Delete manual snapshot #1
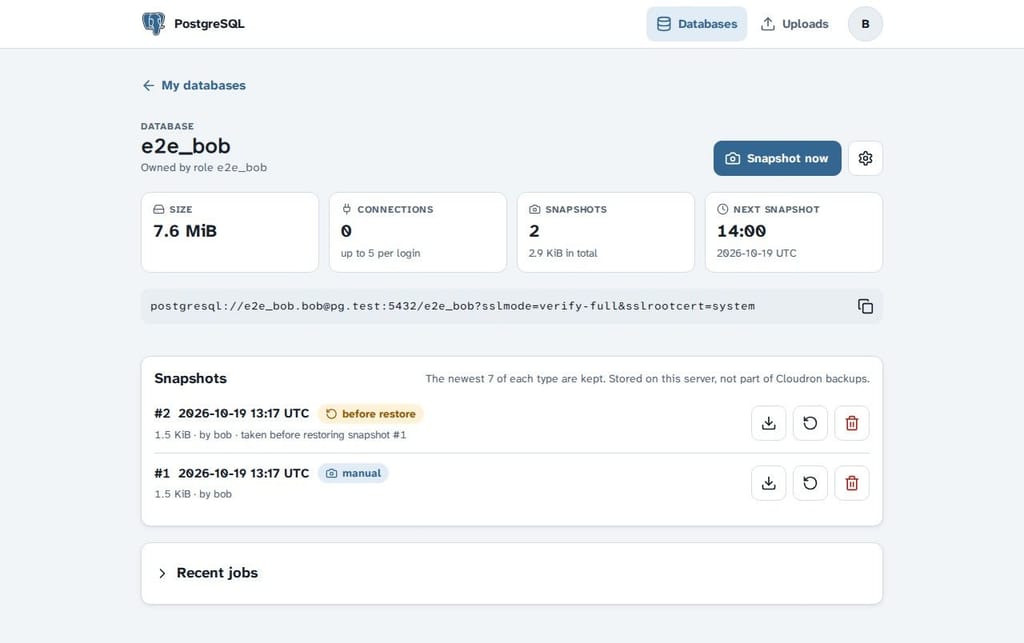Screen dimensions: 1024x643 852,483
